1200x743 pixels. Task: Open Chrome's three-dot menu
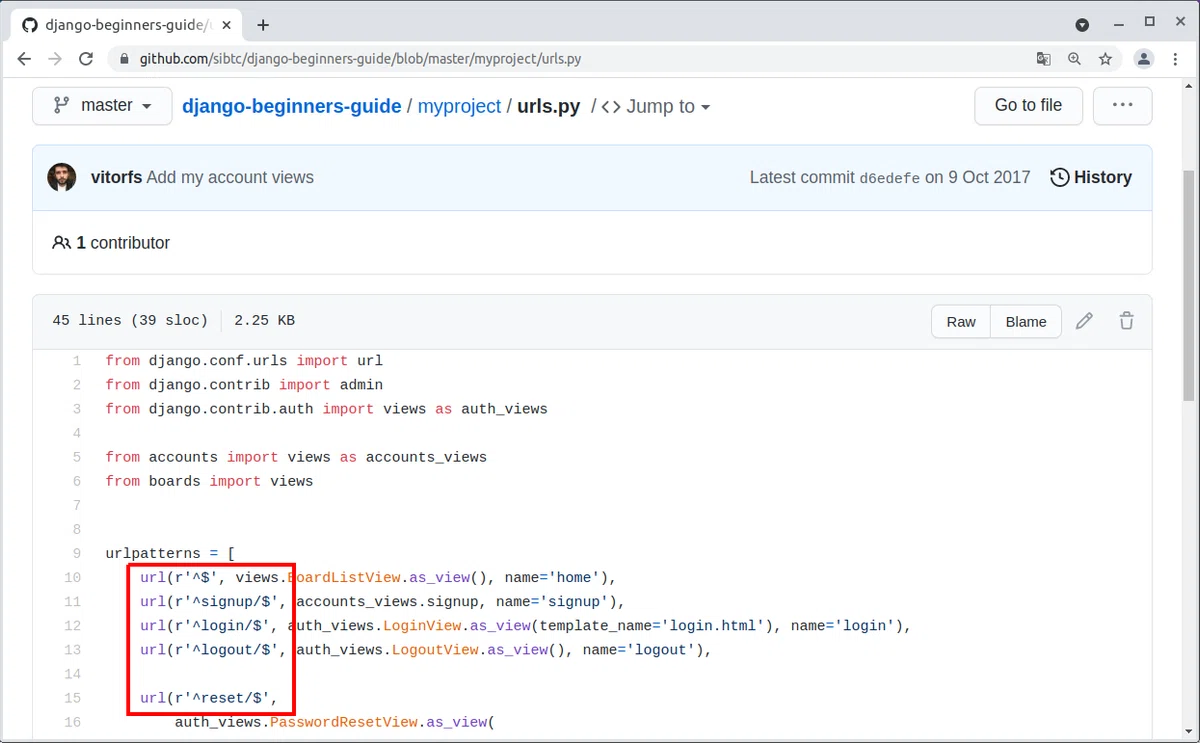1176,59
